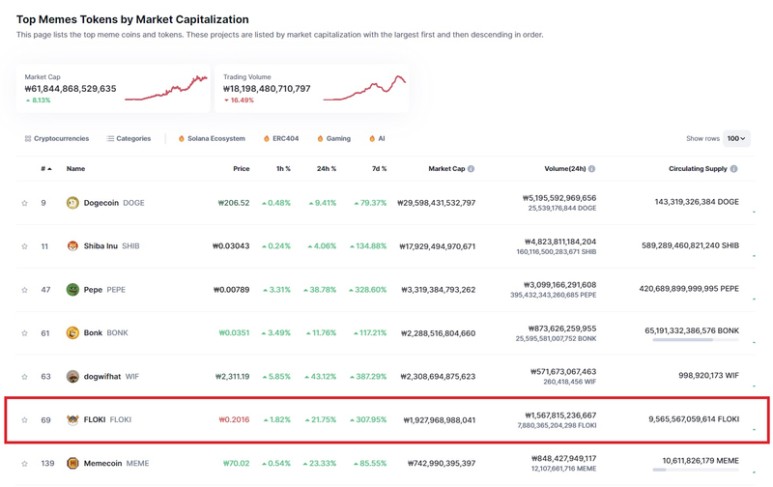Open the Memecoin name link
Viewport: 773px width, 487px height.
pyautogui.click(x=103, y=463)
